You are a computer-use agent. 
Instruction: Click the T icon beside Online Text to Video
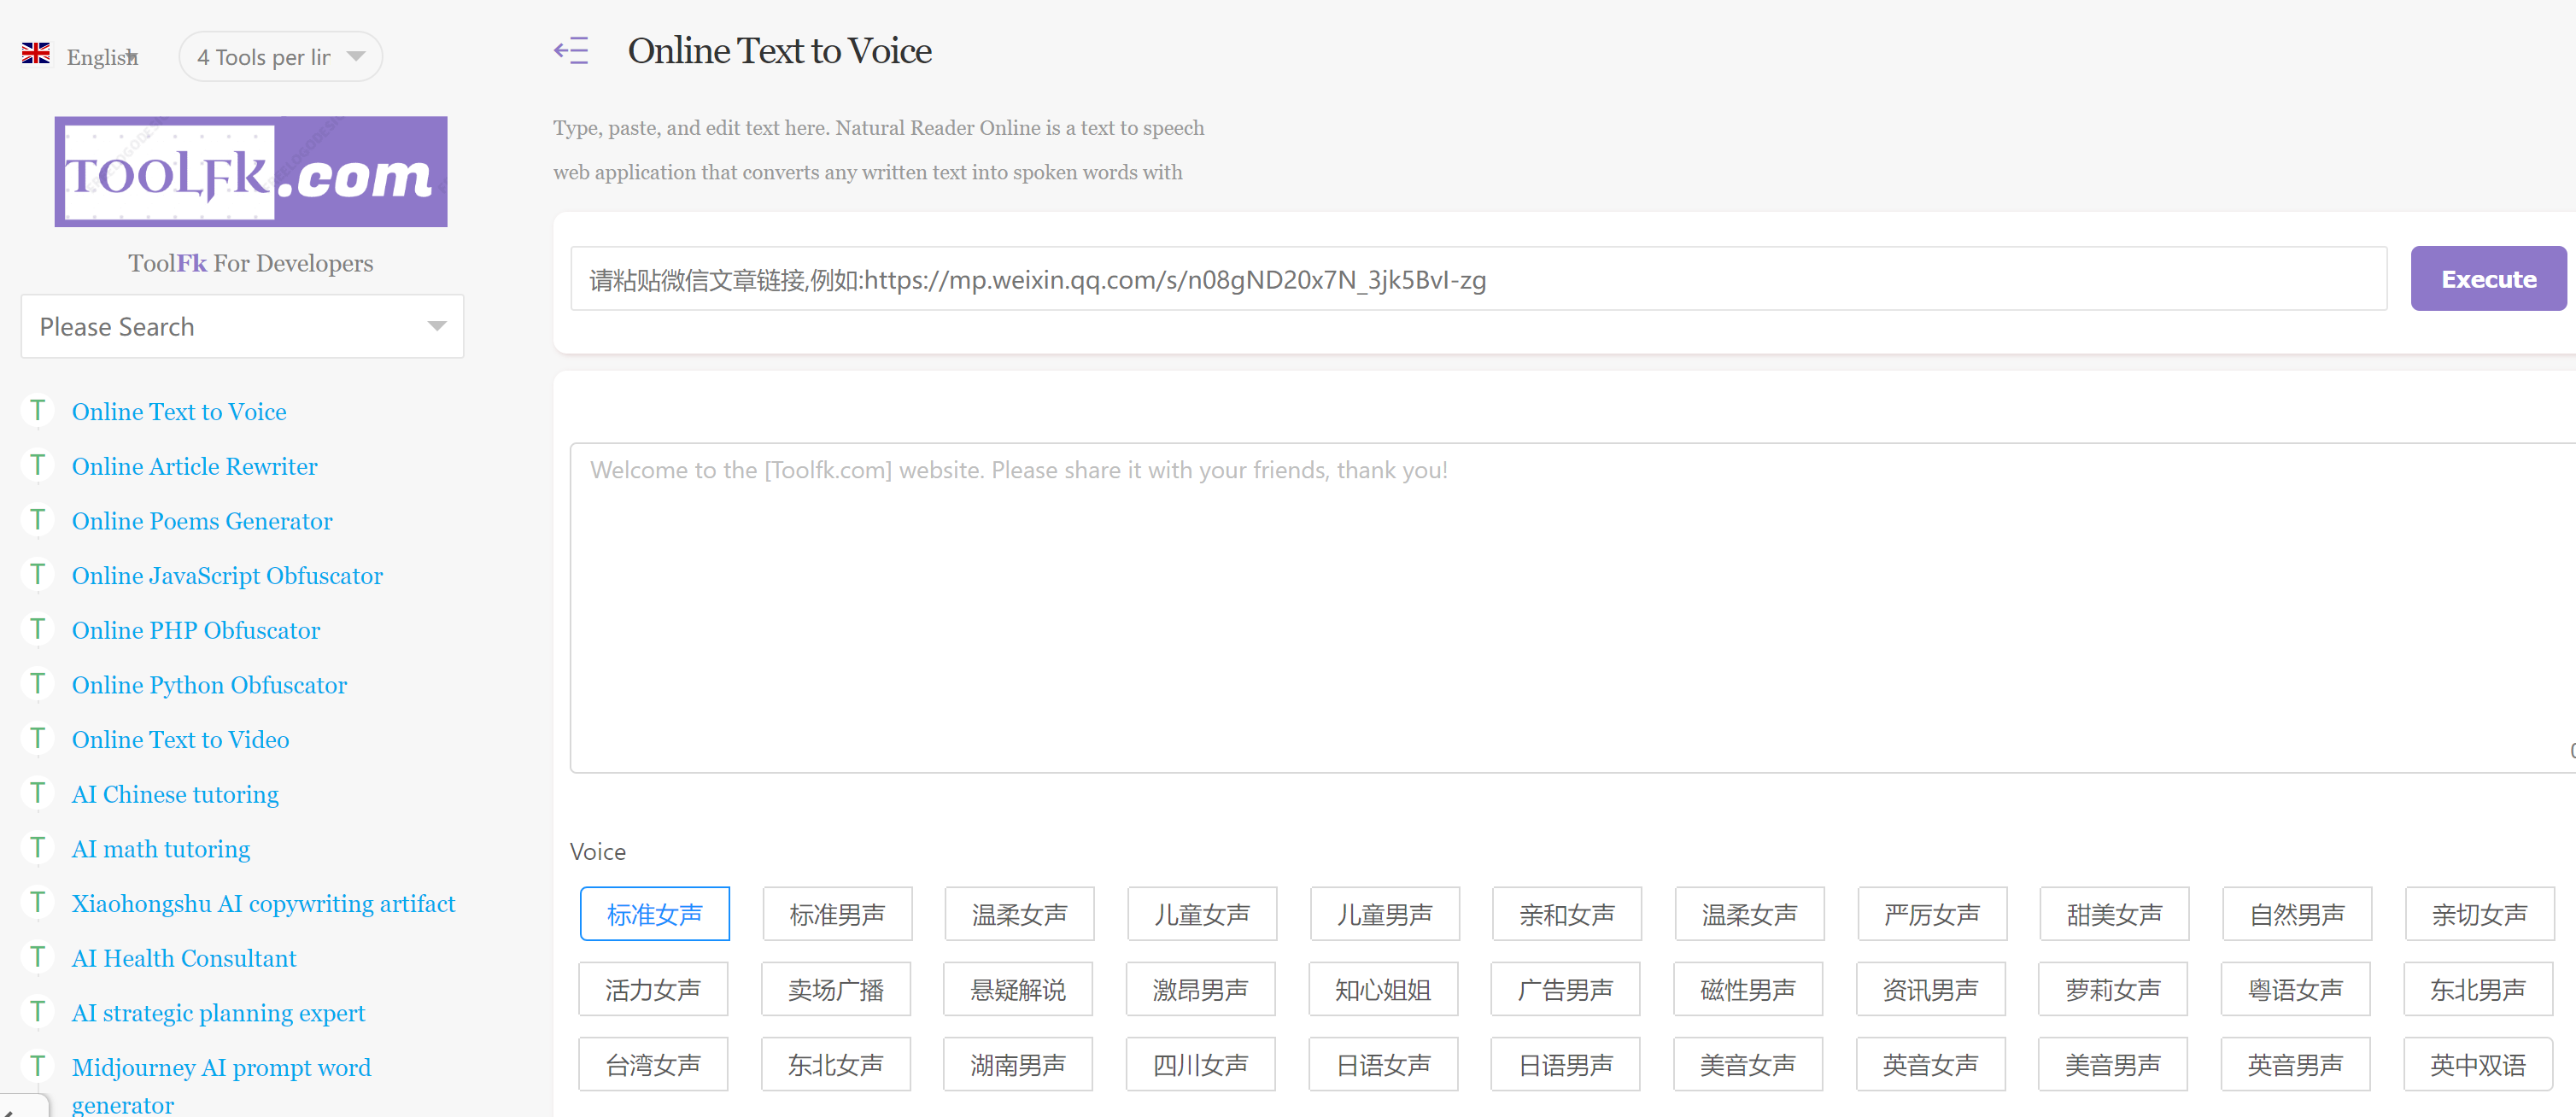38,738
